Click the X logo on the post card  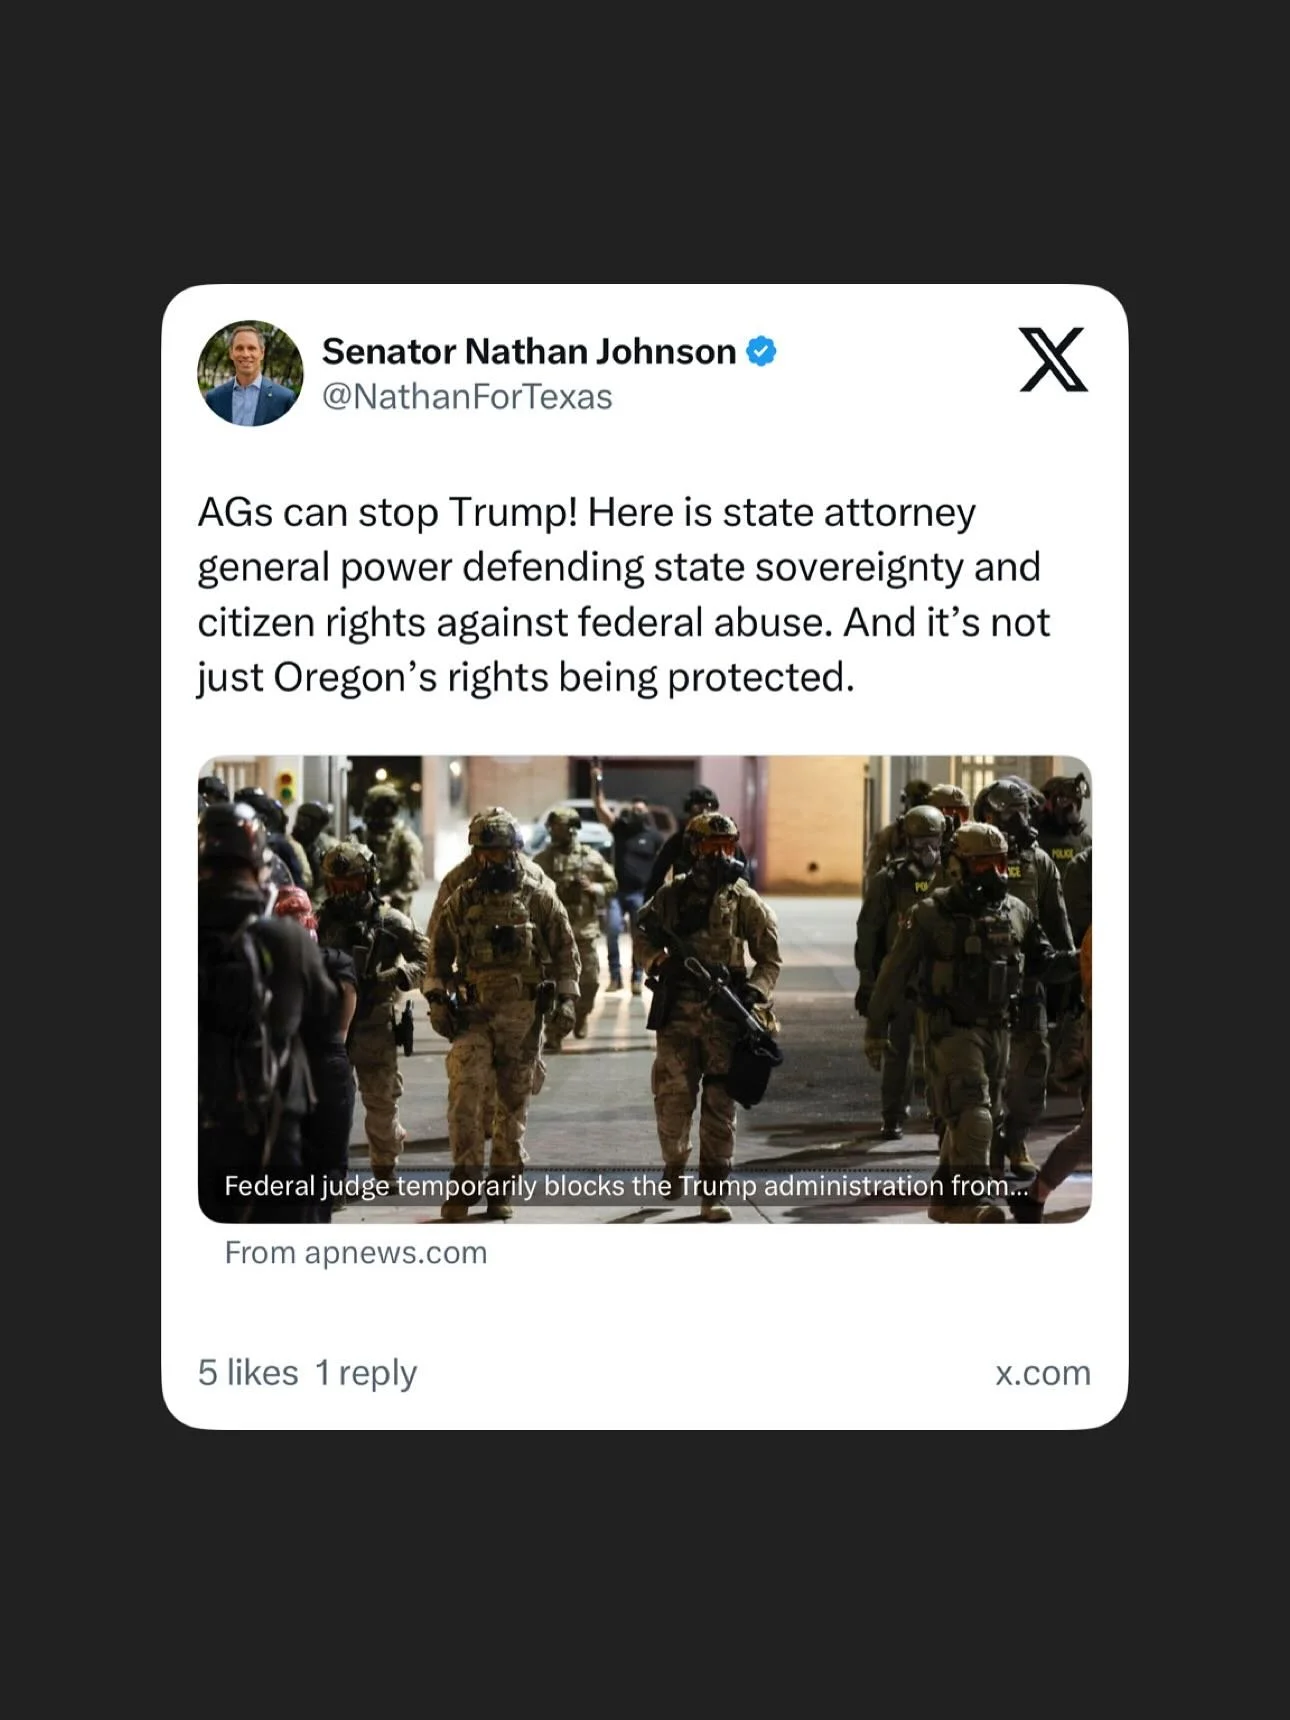click(1053, 359)
